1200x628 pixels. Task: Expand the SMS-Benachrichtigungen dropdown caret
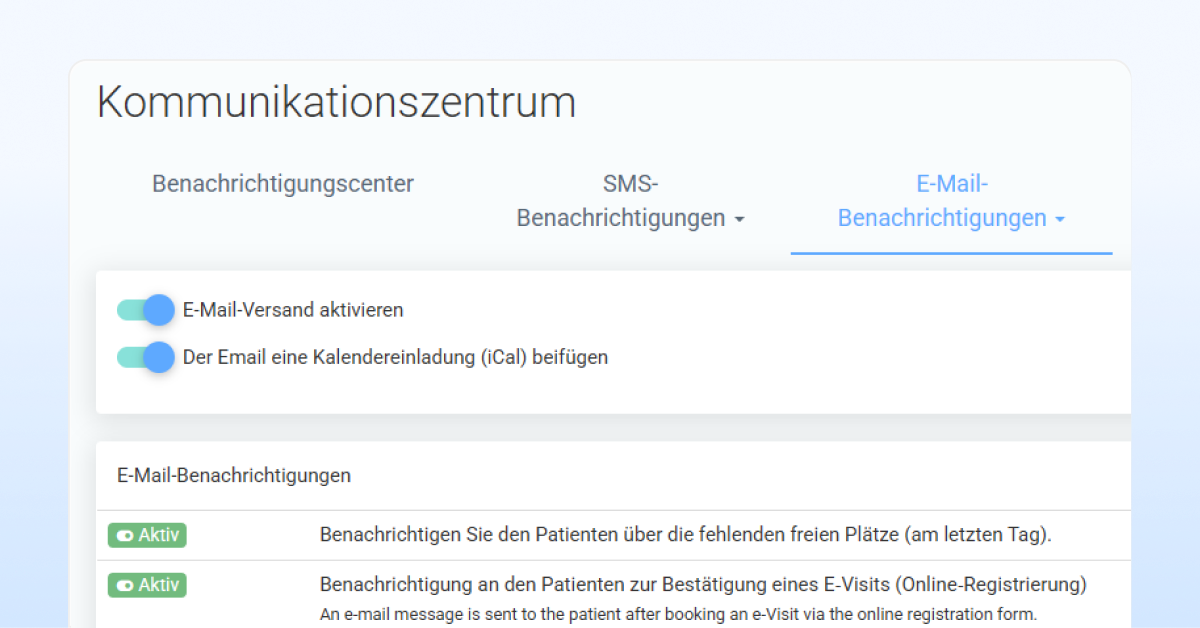739,219
